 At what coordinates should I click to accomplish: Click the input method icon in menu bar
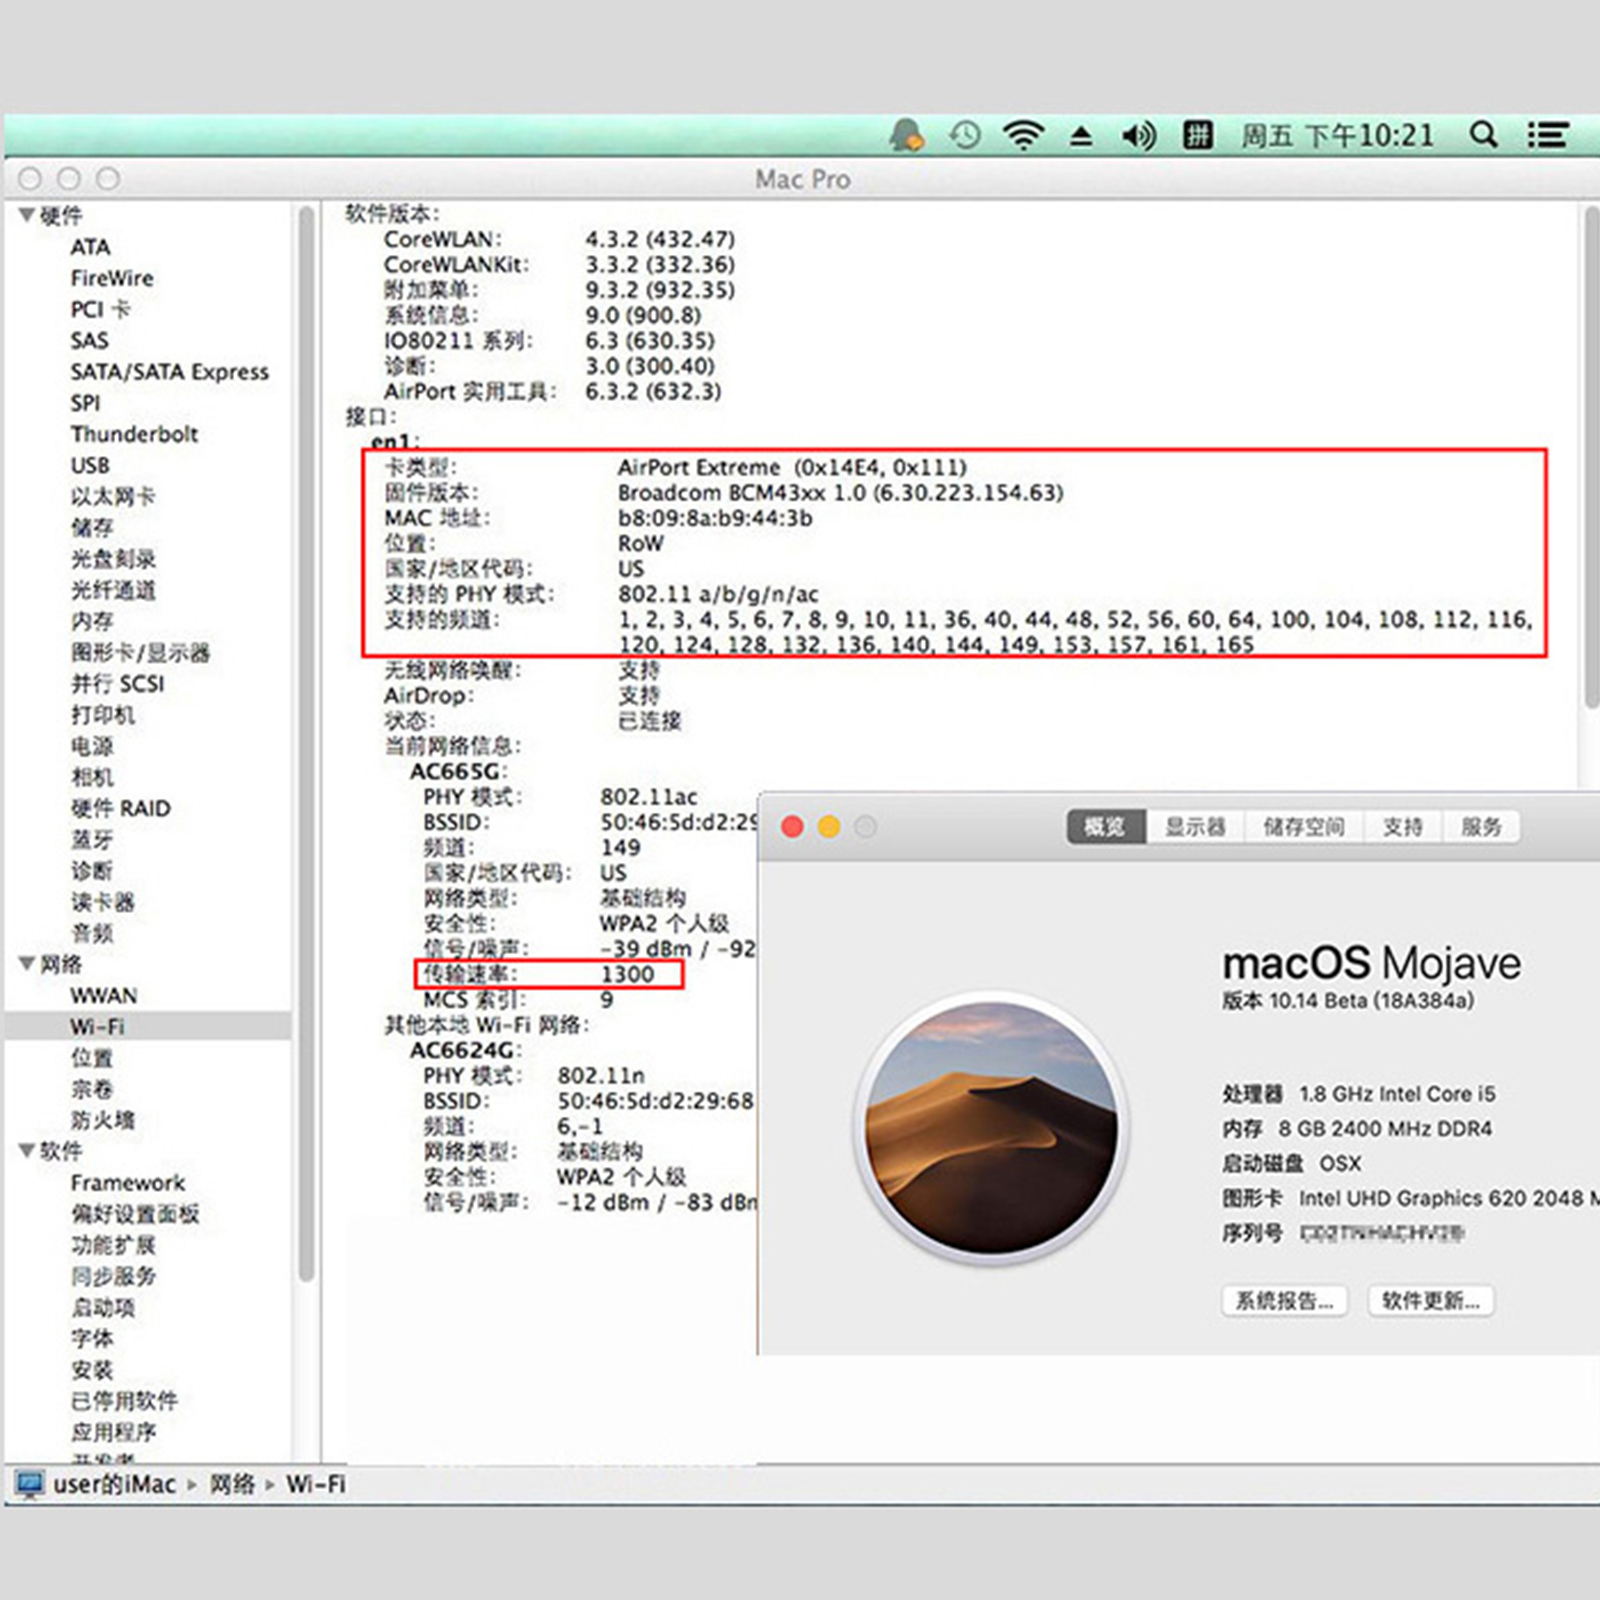point(1197,135)
